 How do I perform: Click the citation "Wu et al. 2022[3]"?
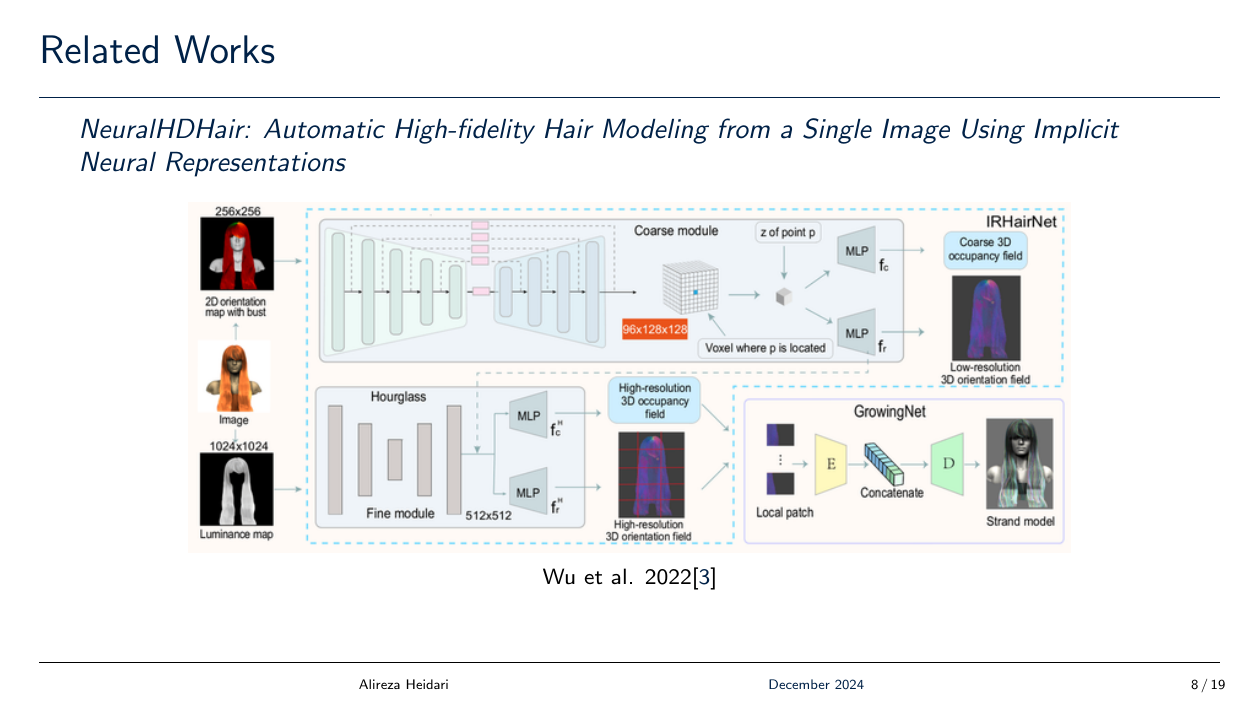click(x=629, y=577)
